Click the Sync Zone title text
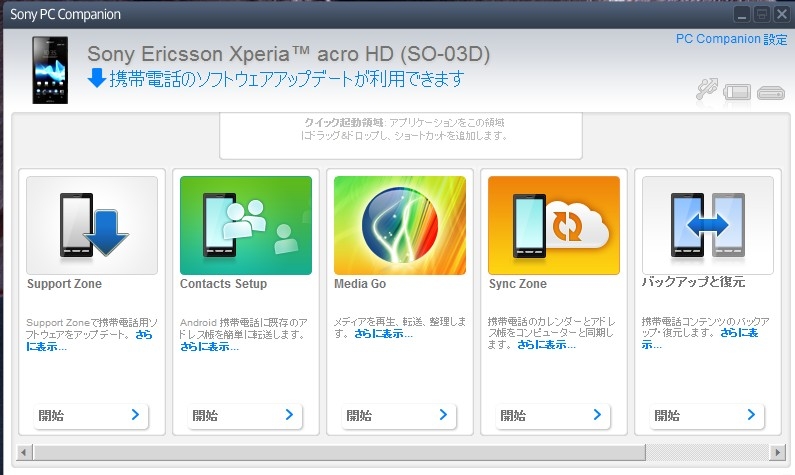 pos(518,284)
